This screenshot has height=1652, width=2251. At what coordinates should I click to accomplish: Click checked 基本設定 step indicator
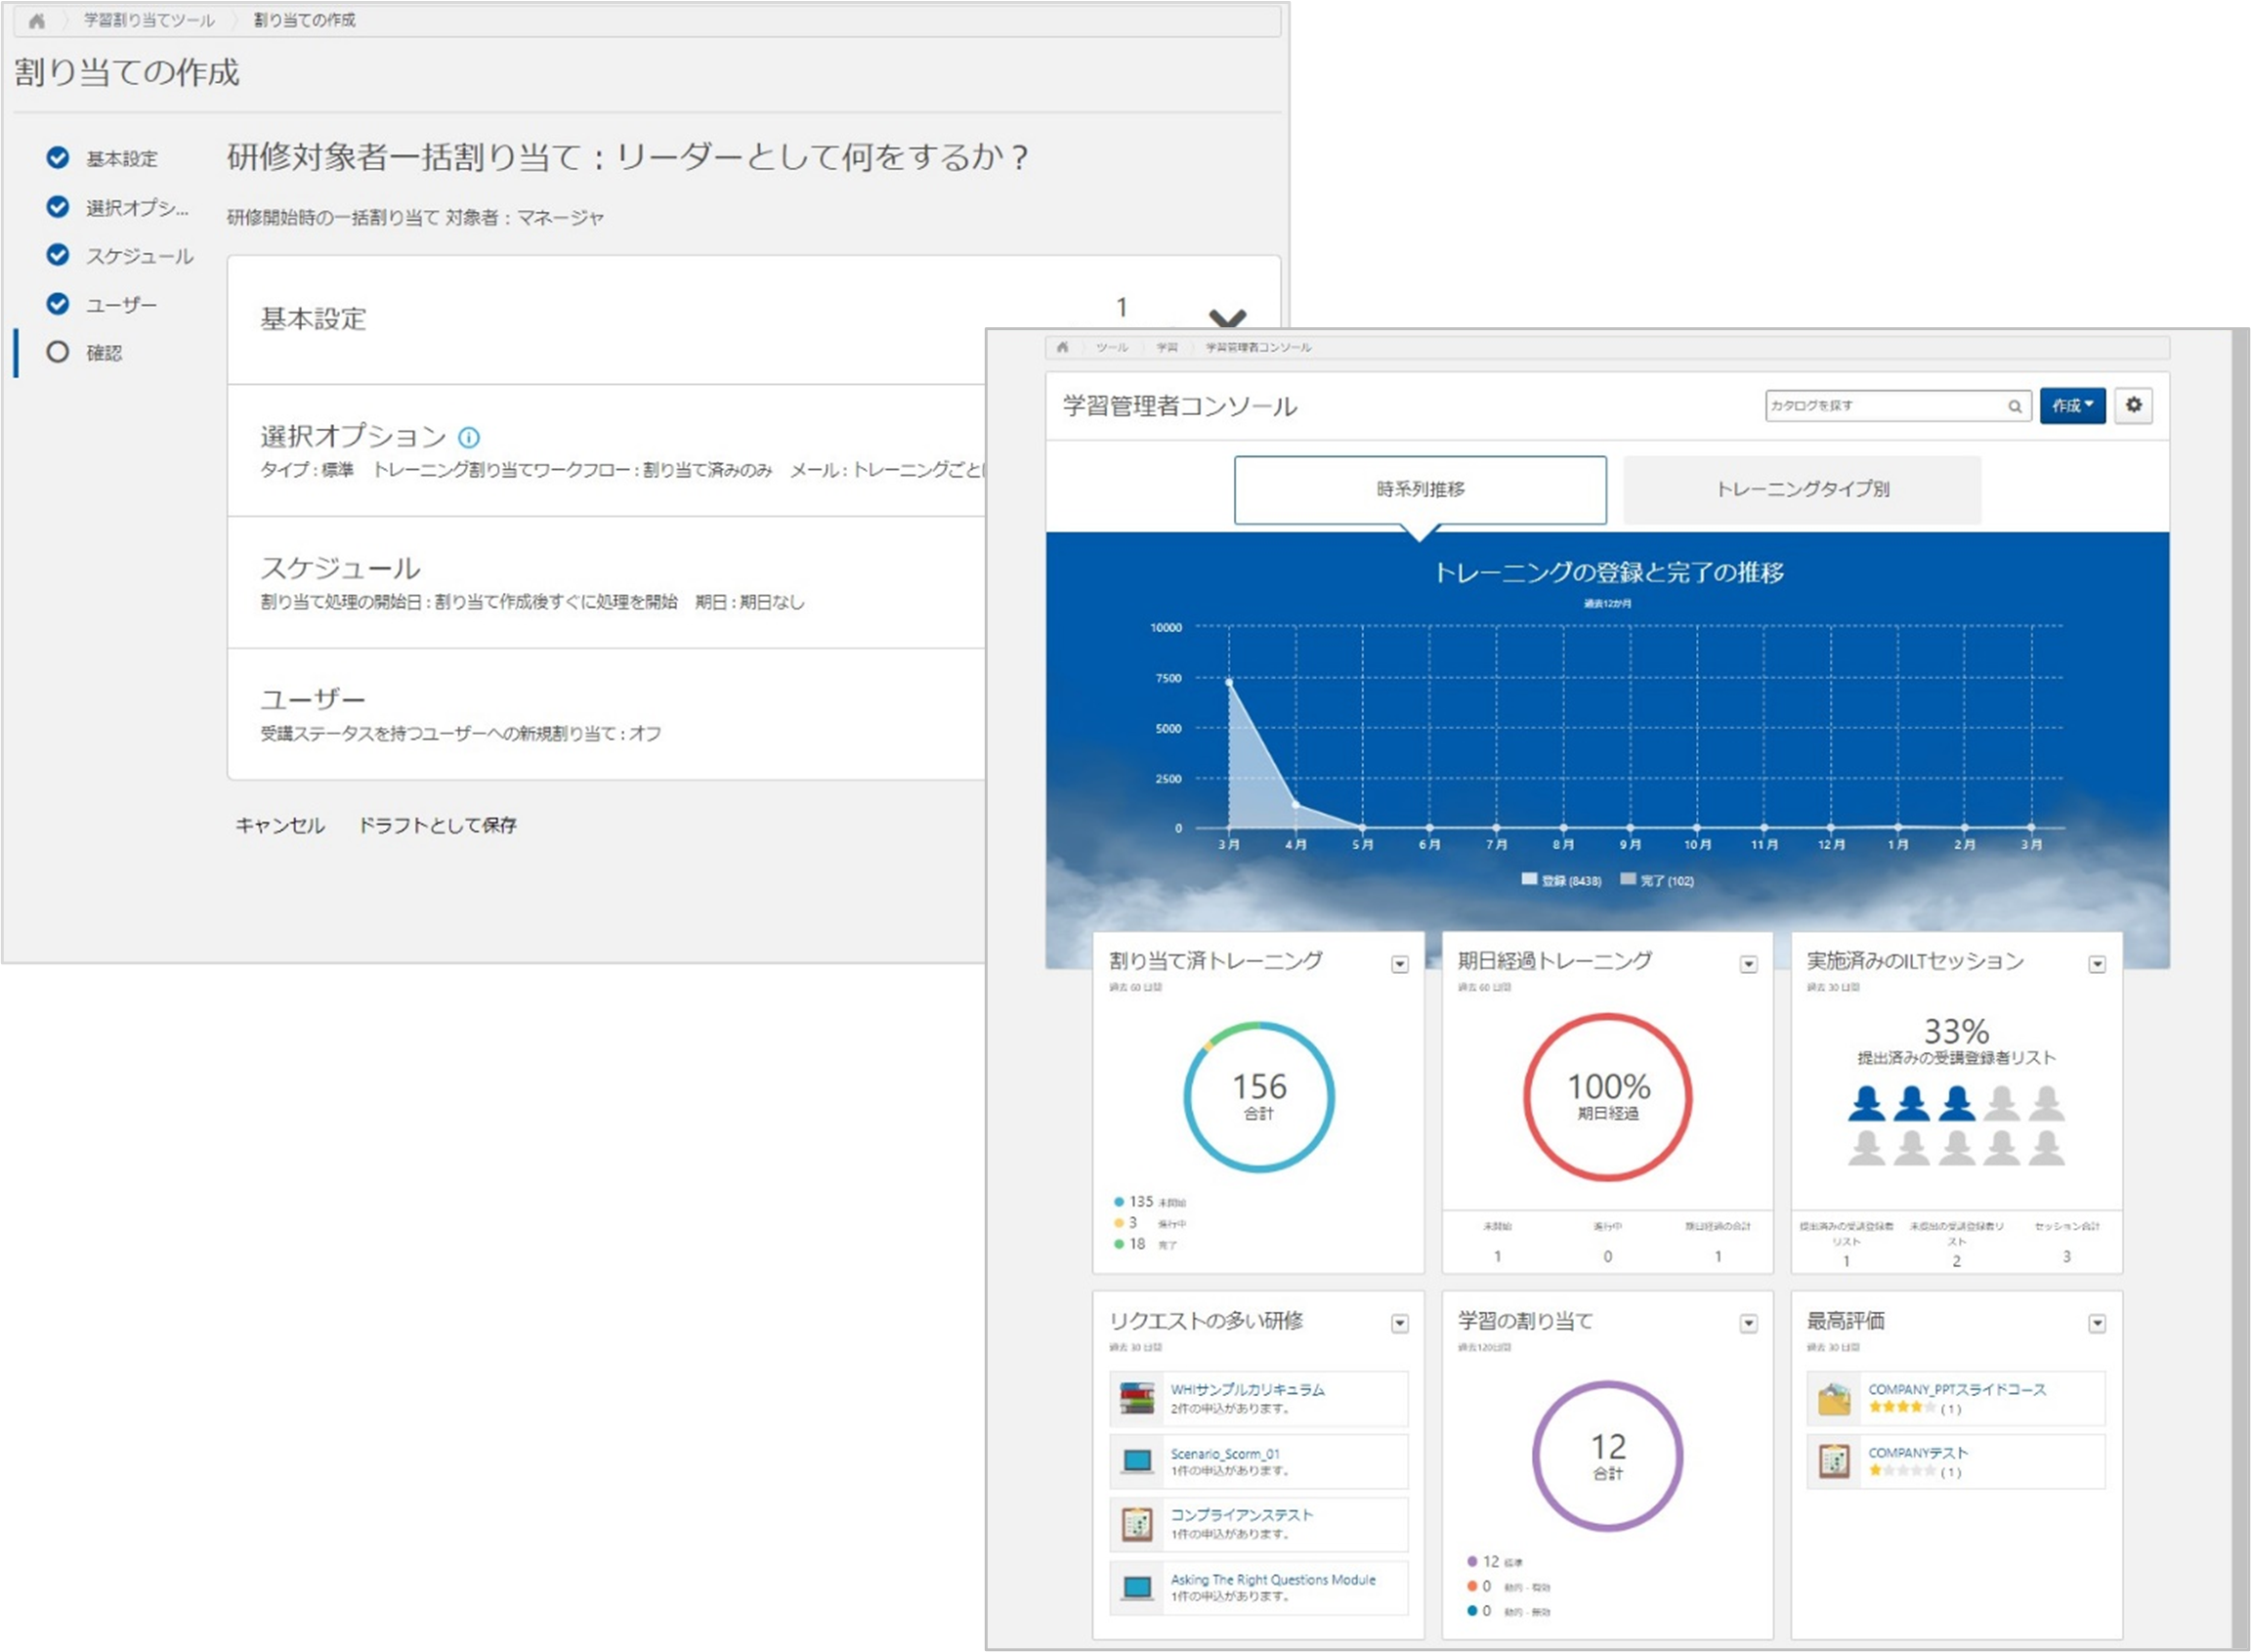click(x=58, y=157)
